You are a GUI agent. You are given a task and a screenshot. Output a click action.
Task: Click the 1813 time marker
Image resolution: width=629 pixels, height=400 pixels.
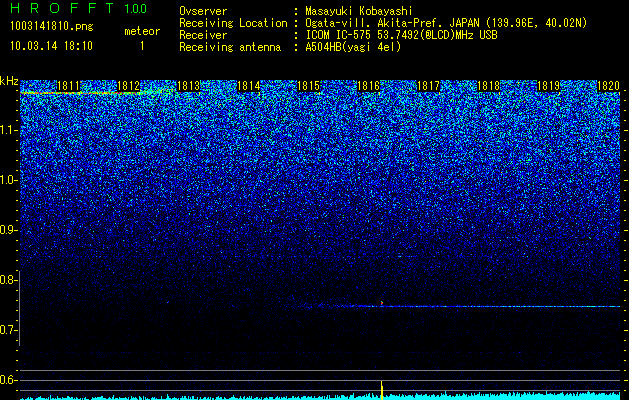point(189,86)
